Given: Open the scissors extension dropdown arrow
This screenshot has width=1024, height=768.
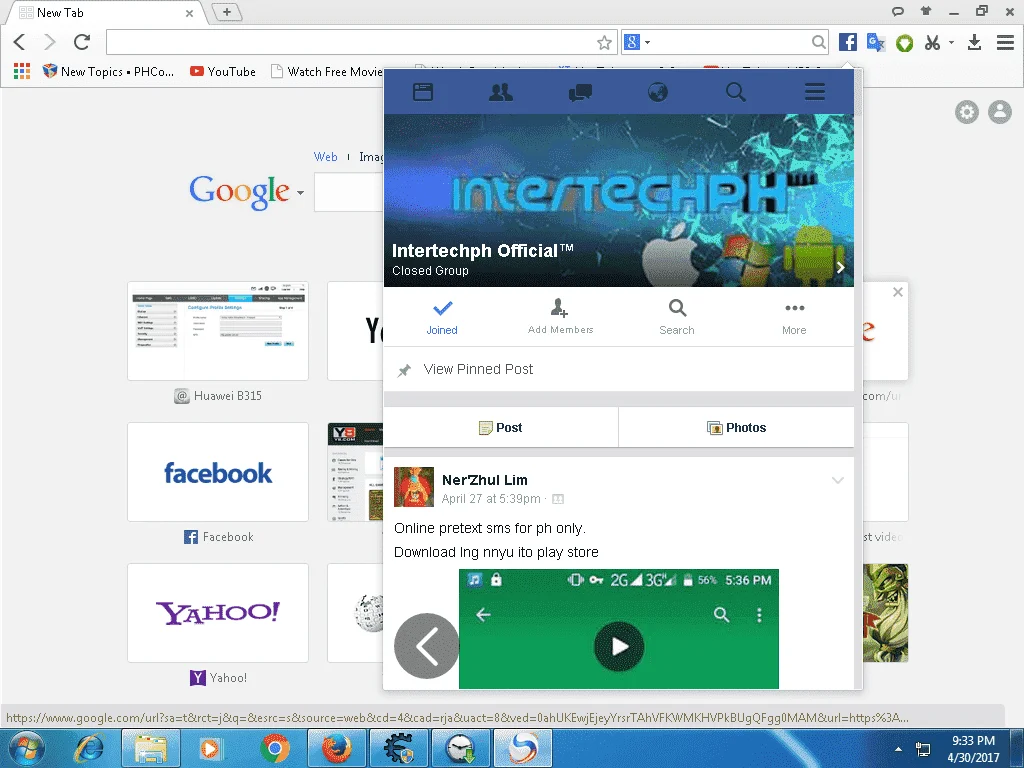Looking at the screenshot, I should coord(952,42).
